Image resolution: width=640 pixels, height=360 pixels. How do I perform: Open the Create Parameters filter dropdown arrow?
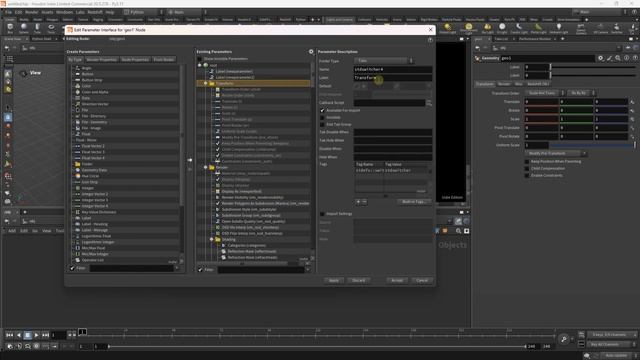coord(177,268)
